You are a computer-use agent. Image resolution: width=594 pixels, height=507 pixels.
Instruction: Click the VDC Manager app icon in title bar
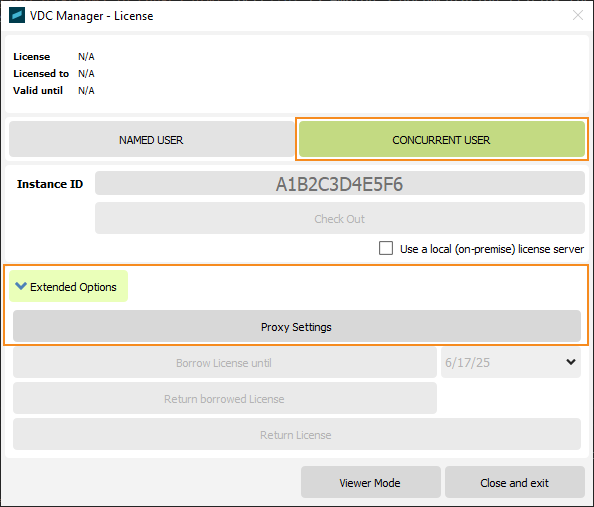[x=17, y=16]
